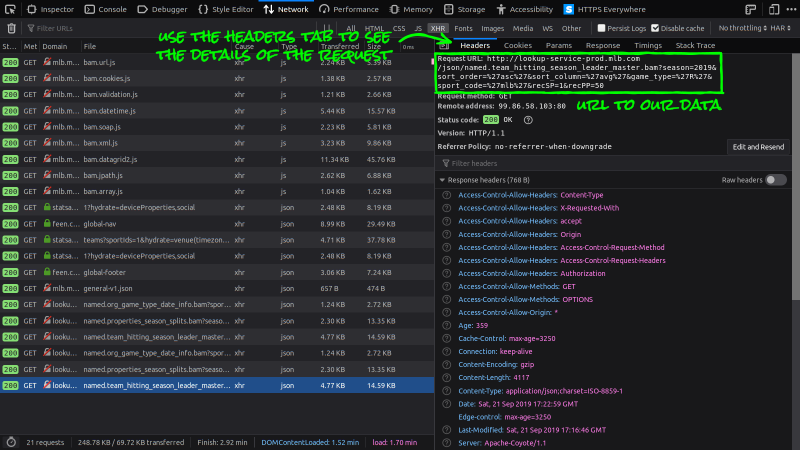Image resolution: width=800 pixels, height=450 pixels.
Task: Open help icon for Age header
Action: tap(446, 326)
